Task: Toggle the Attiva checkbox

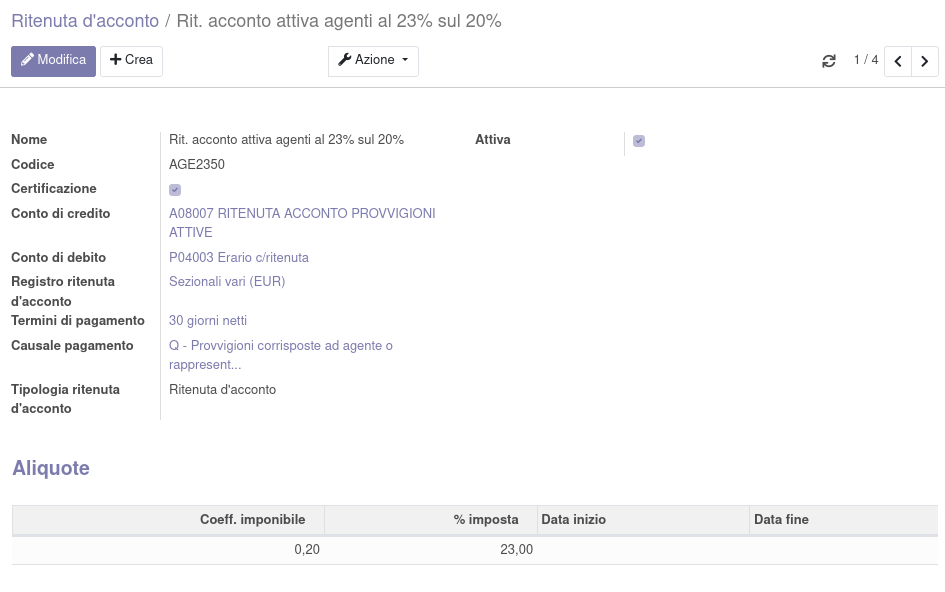Action: [639, 141]
